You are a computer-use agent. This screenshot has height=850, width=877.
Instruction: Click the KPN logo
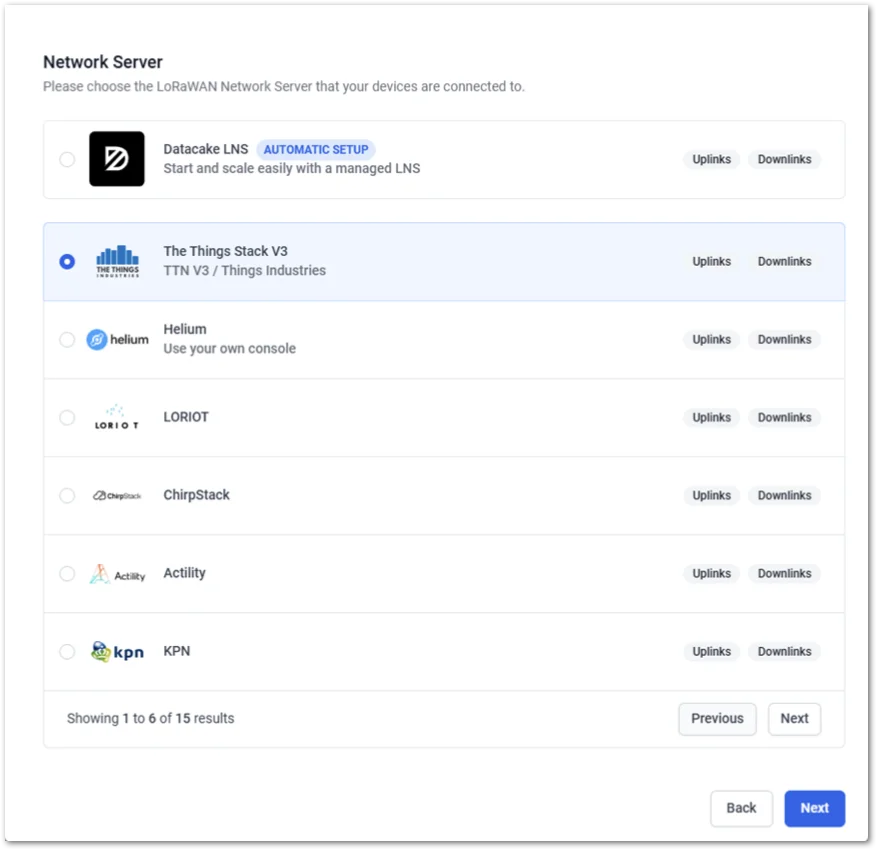pos(117,651)
